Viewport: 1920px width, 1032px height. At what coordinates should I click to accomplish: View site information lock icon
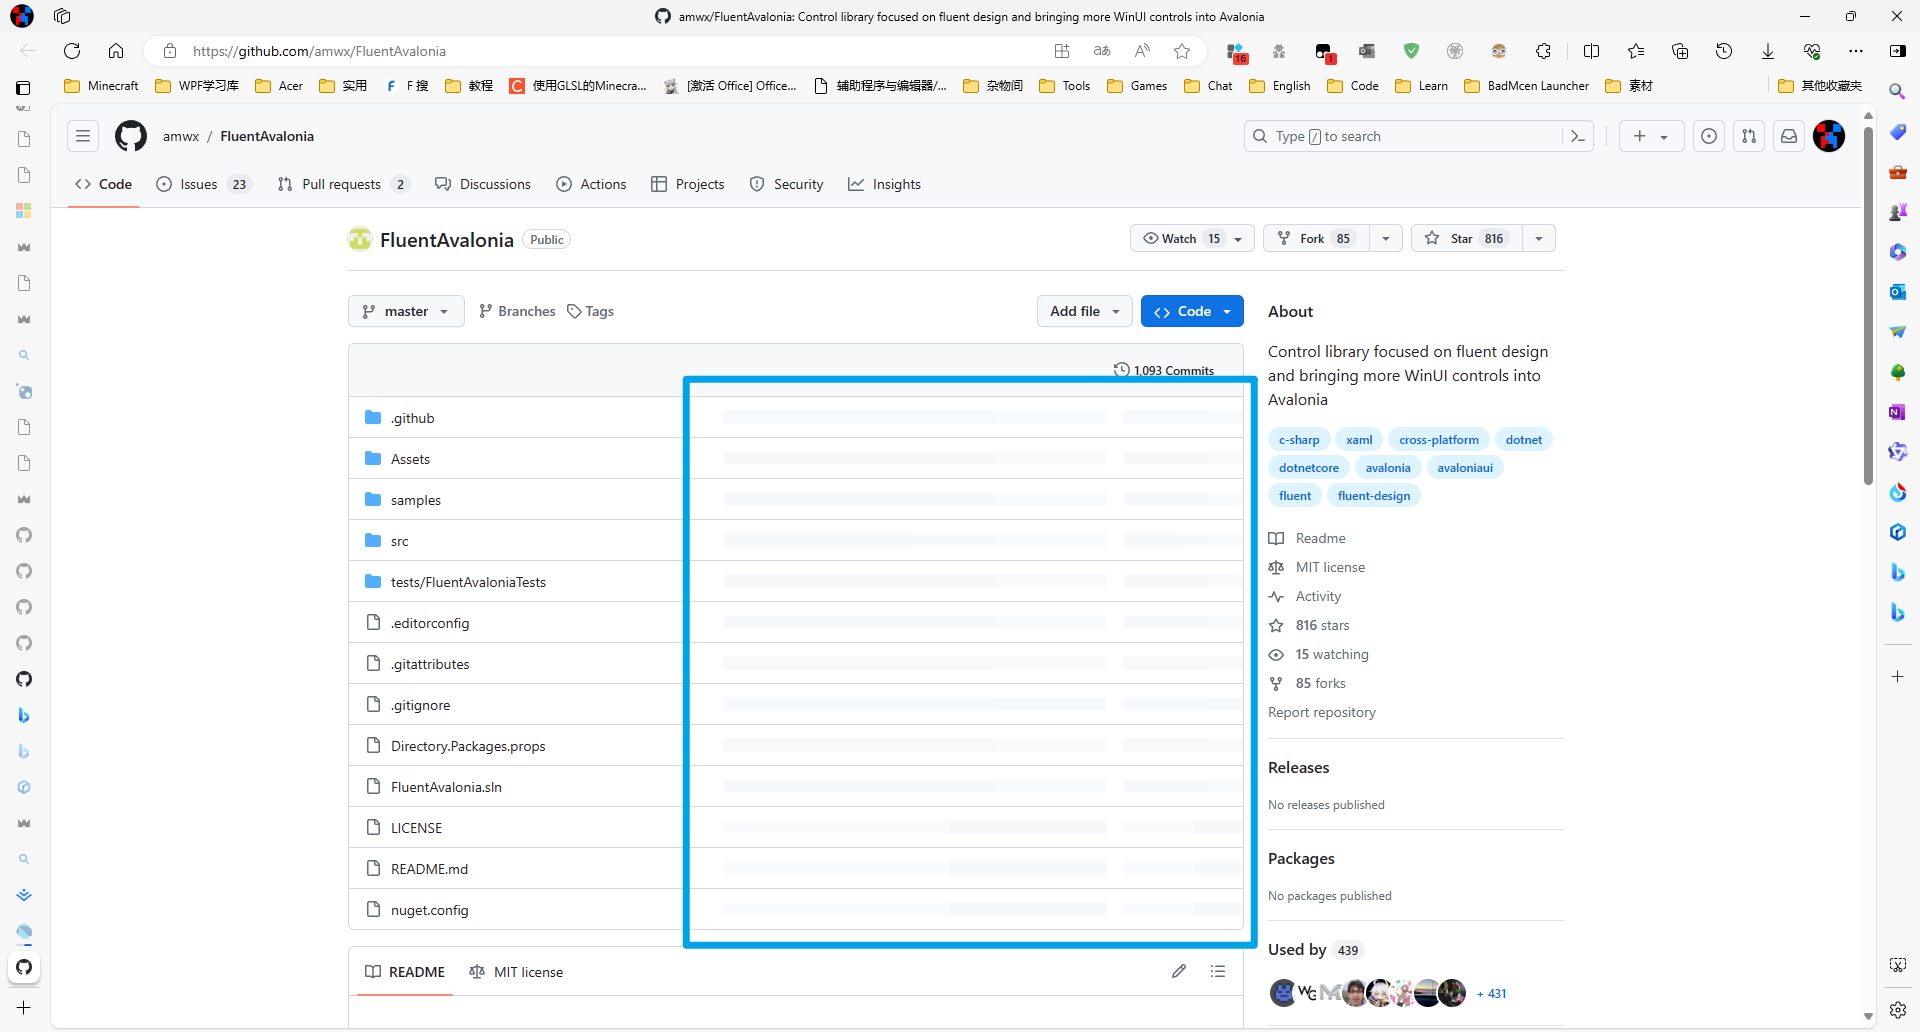point(170,51)
